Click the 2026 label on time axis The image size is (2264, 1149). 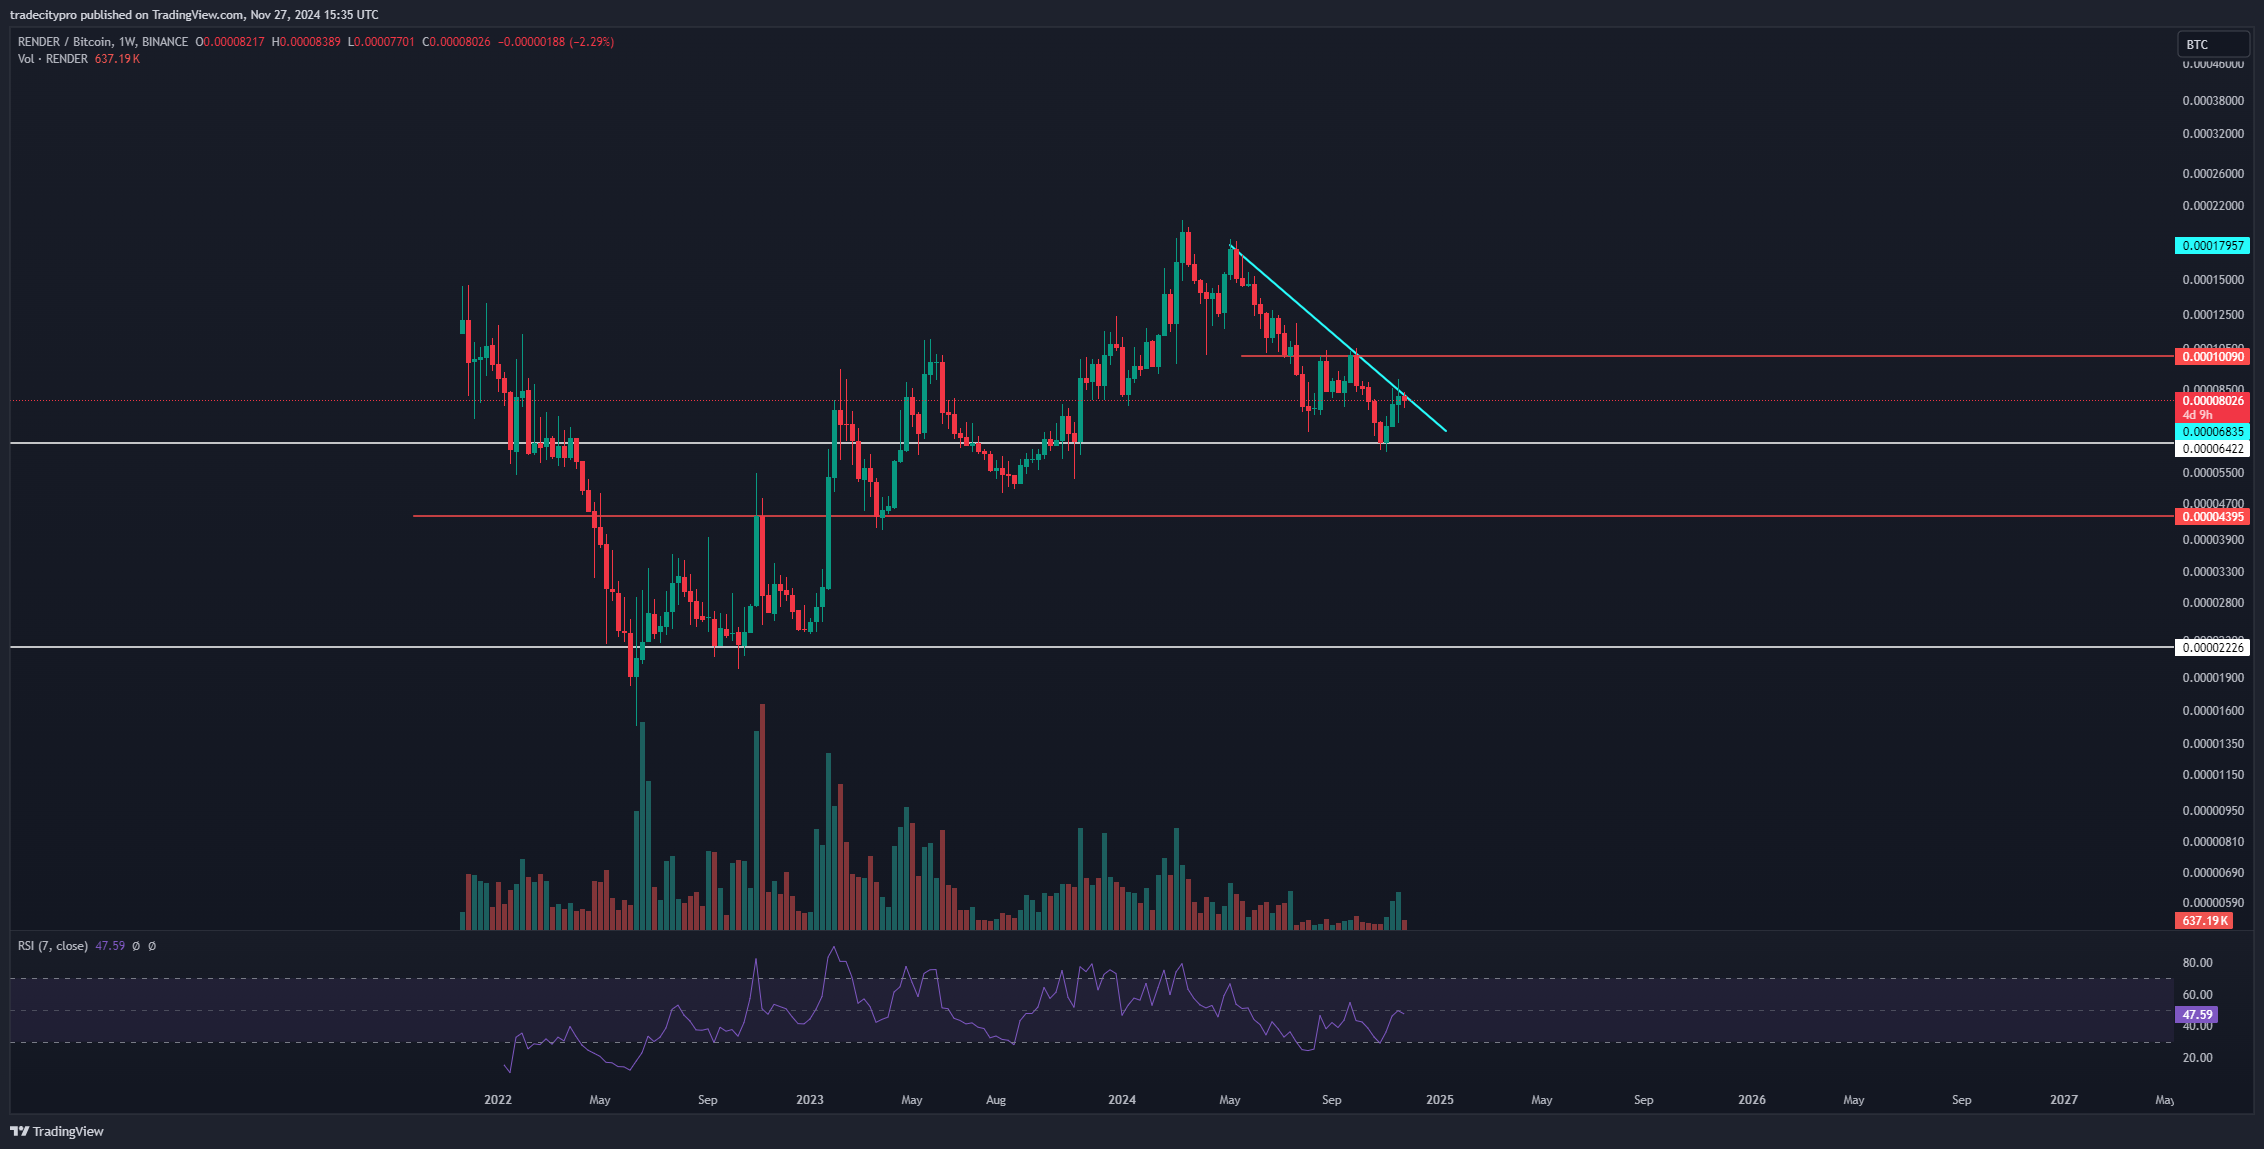[1752, 1100]
